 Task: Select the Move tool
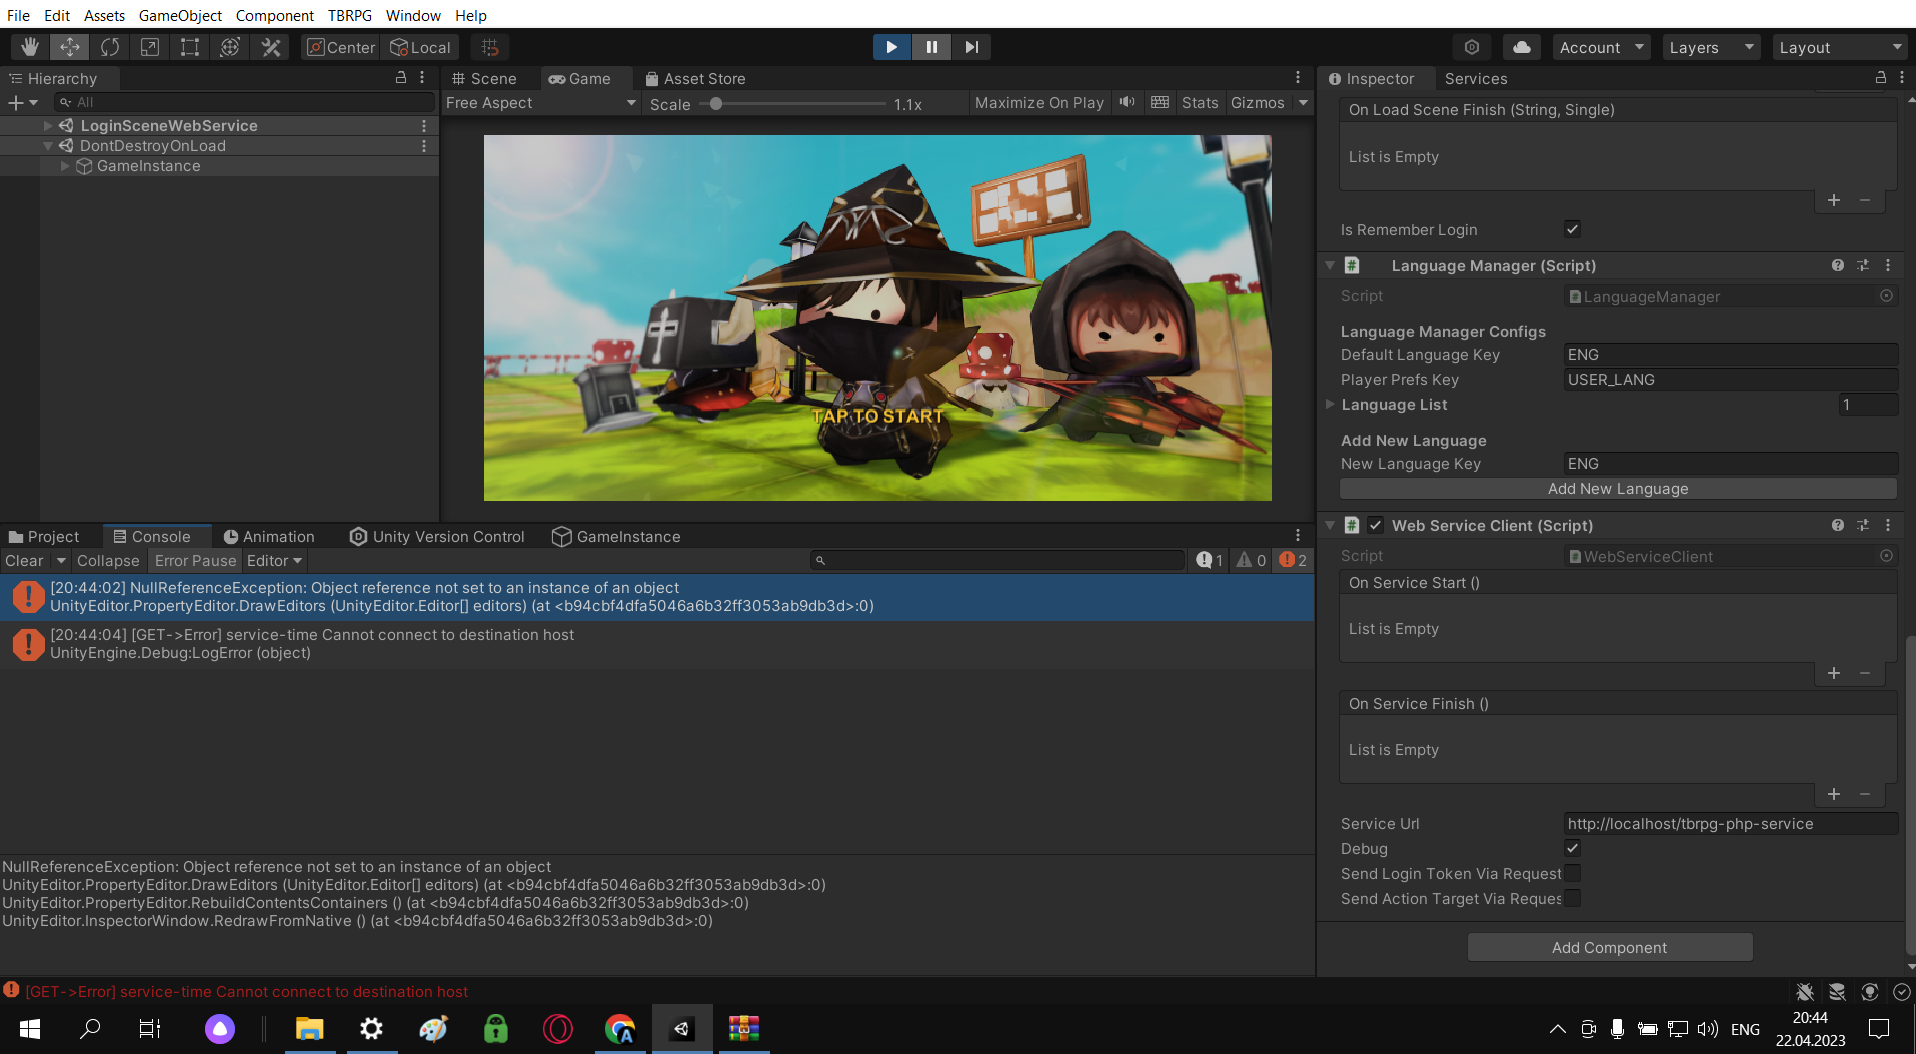pos(69,46)
